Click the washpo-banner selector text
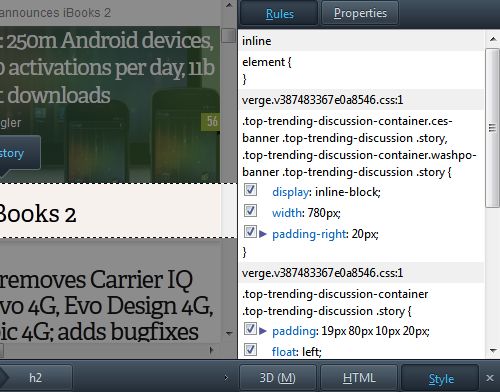The height and width of the screenshot is (392, 500). point(359,164)
